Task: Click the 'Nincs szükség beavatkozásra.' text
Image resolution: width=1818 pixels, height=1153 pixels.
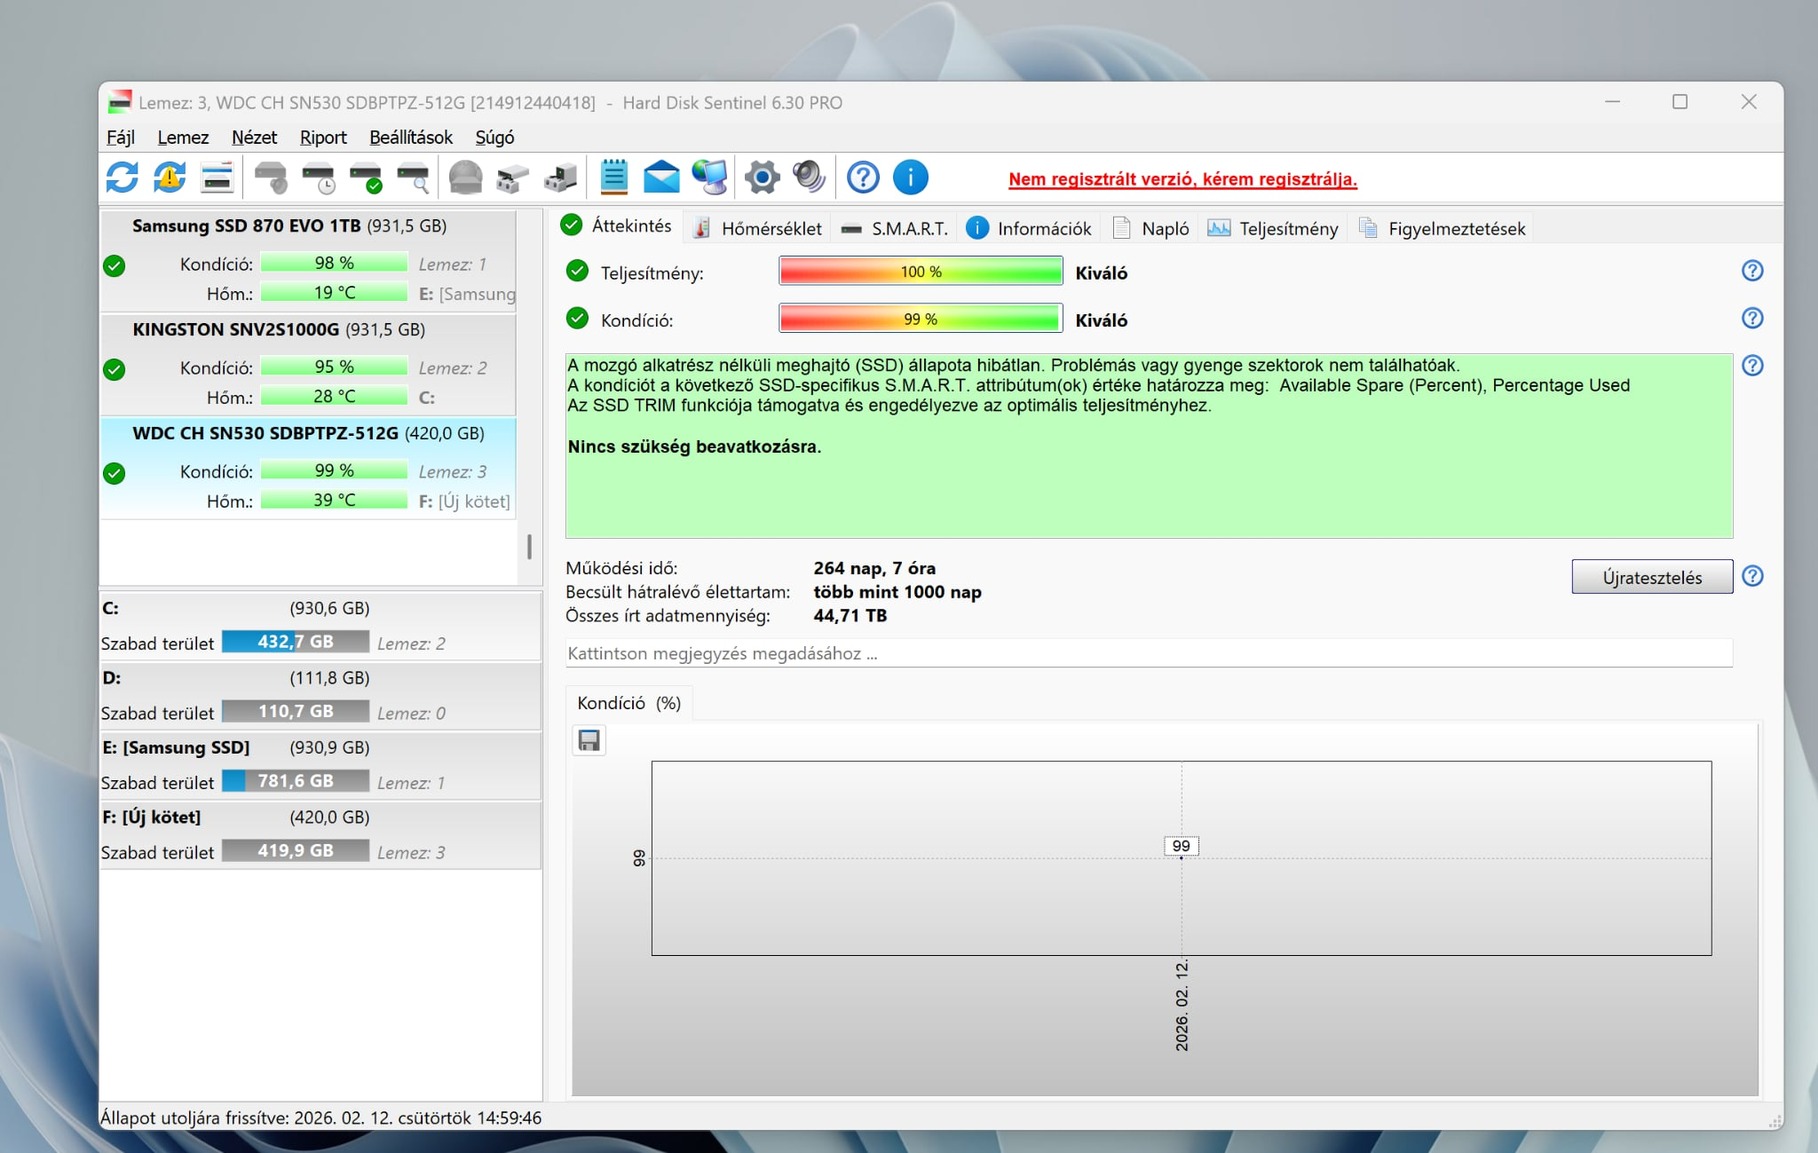Action: pyautogui.click(x=694, y=447)
